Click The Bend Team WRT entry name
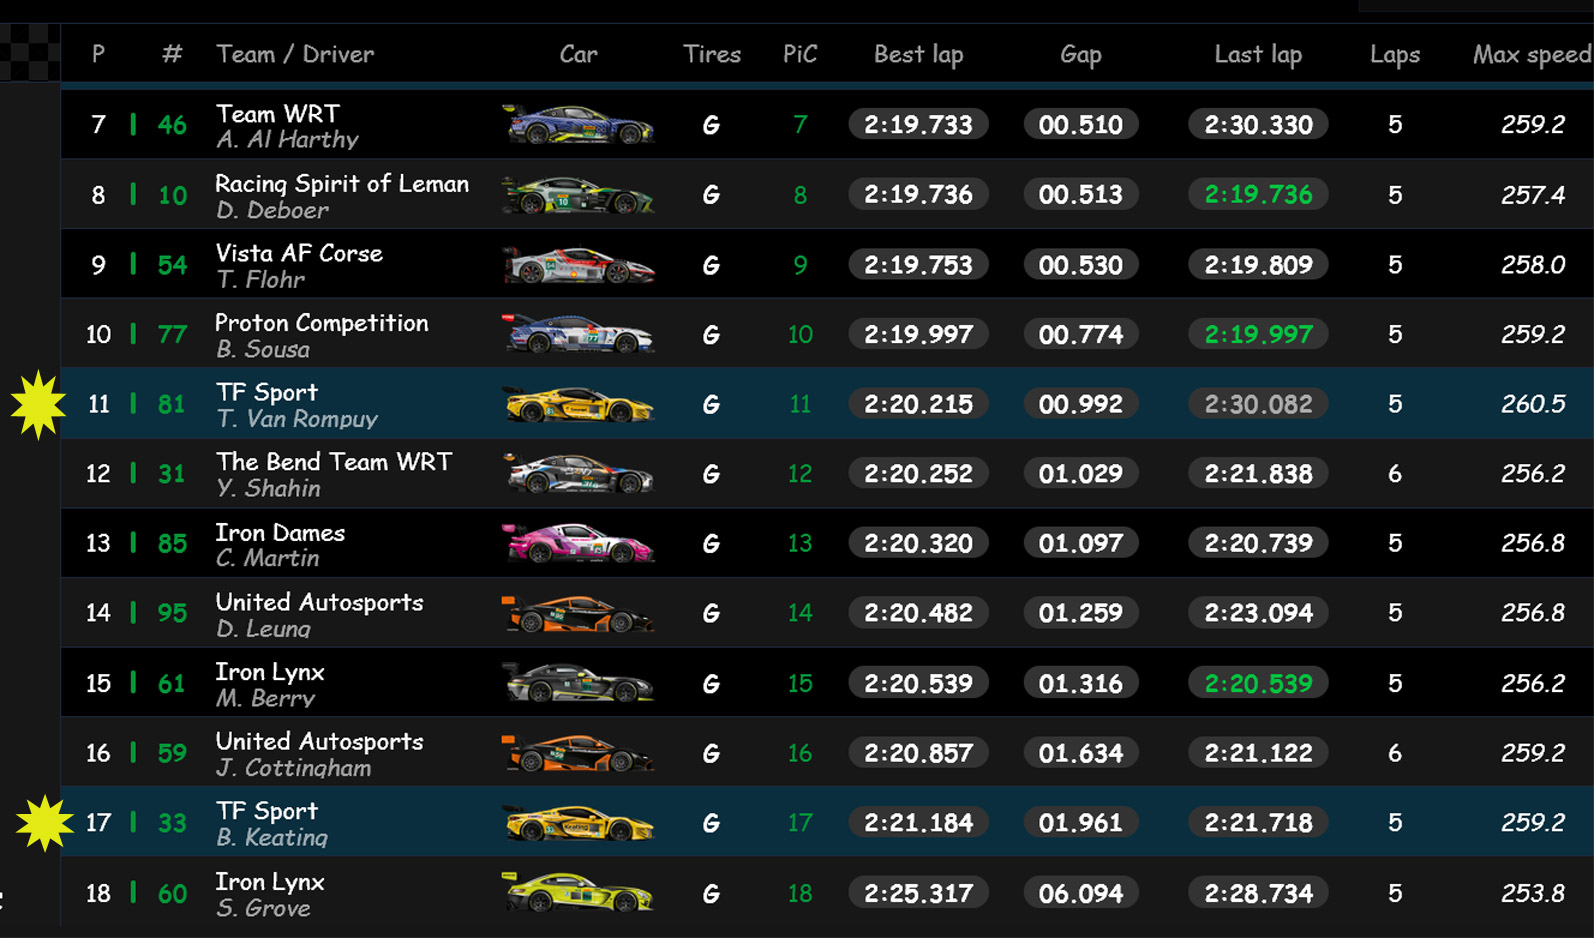Viewport: 1594px width, 938px height. 334,462
